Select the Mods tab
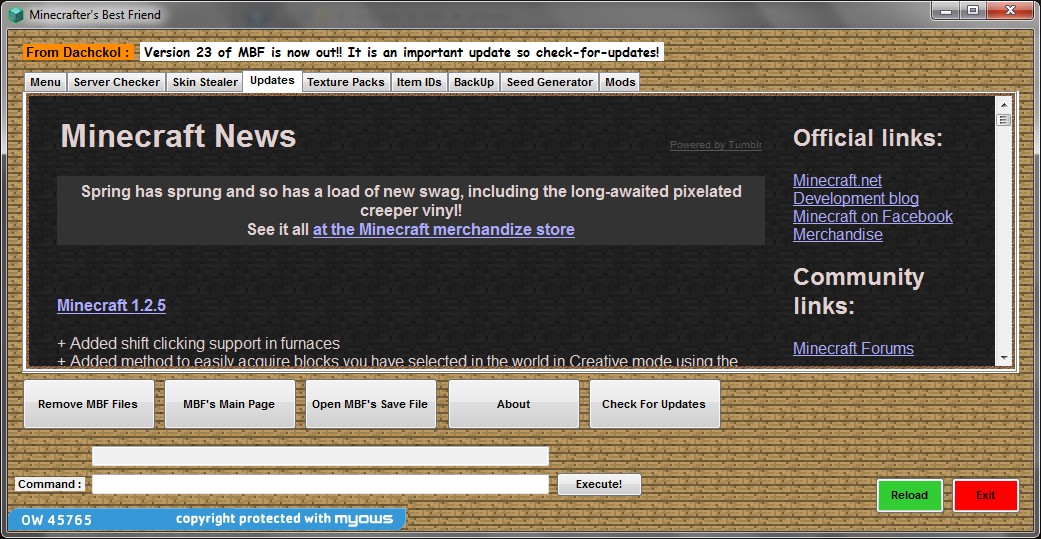 coord(620,82)
